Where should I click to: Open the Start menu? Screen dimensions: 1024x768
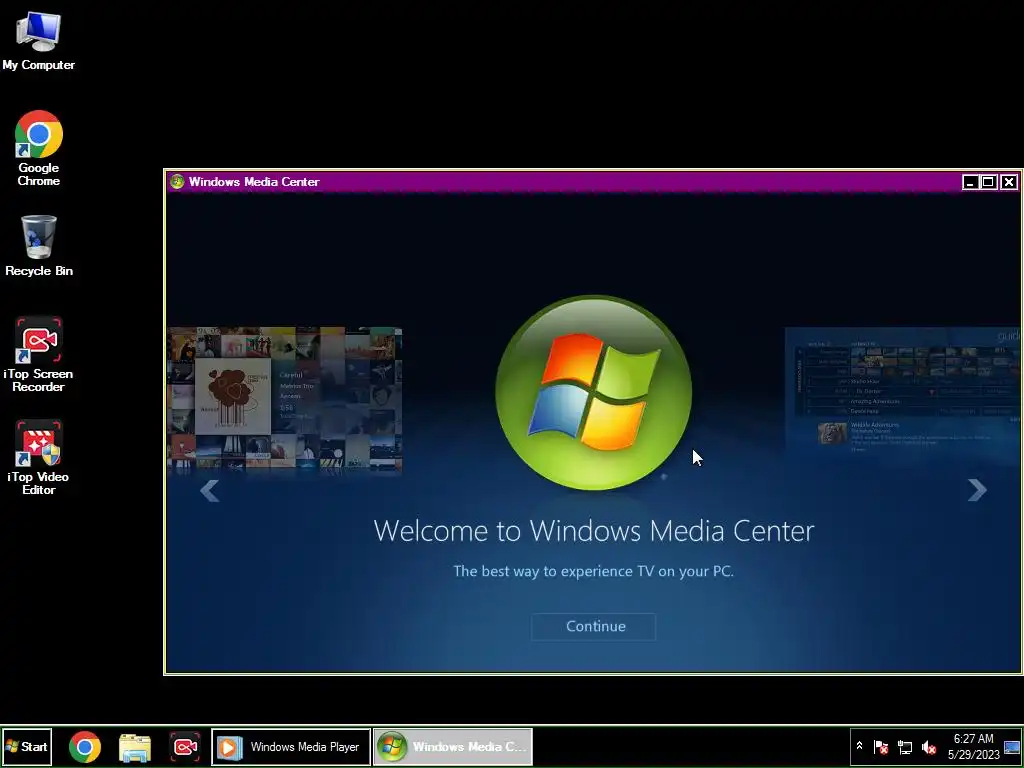click(27, 746)
